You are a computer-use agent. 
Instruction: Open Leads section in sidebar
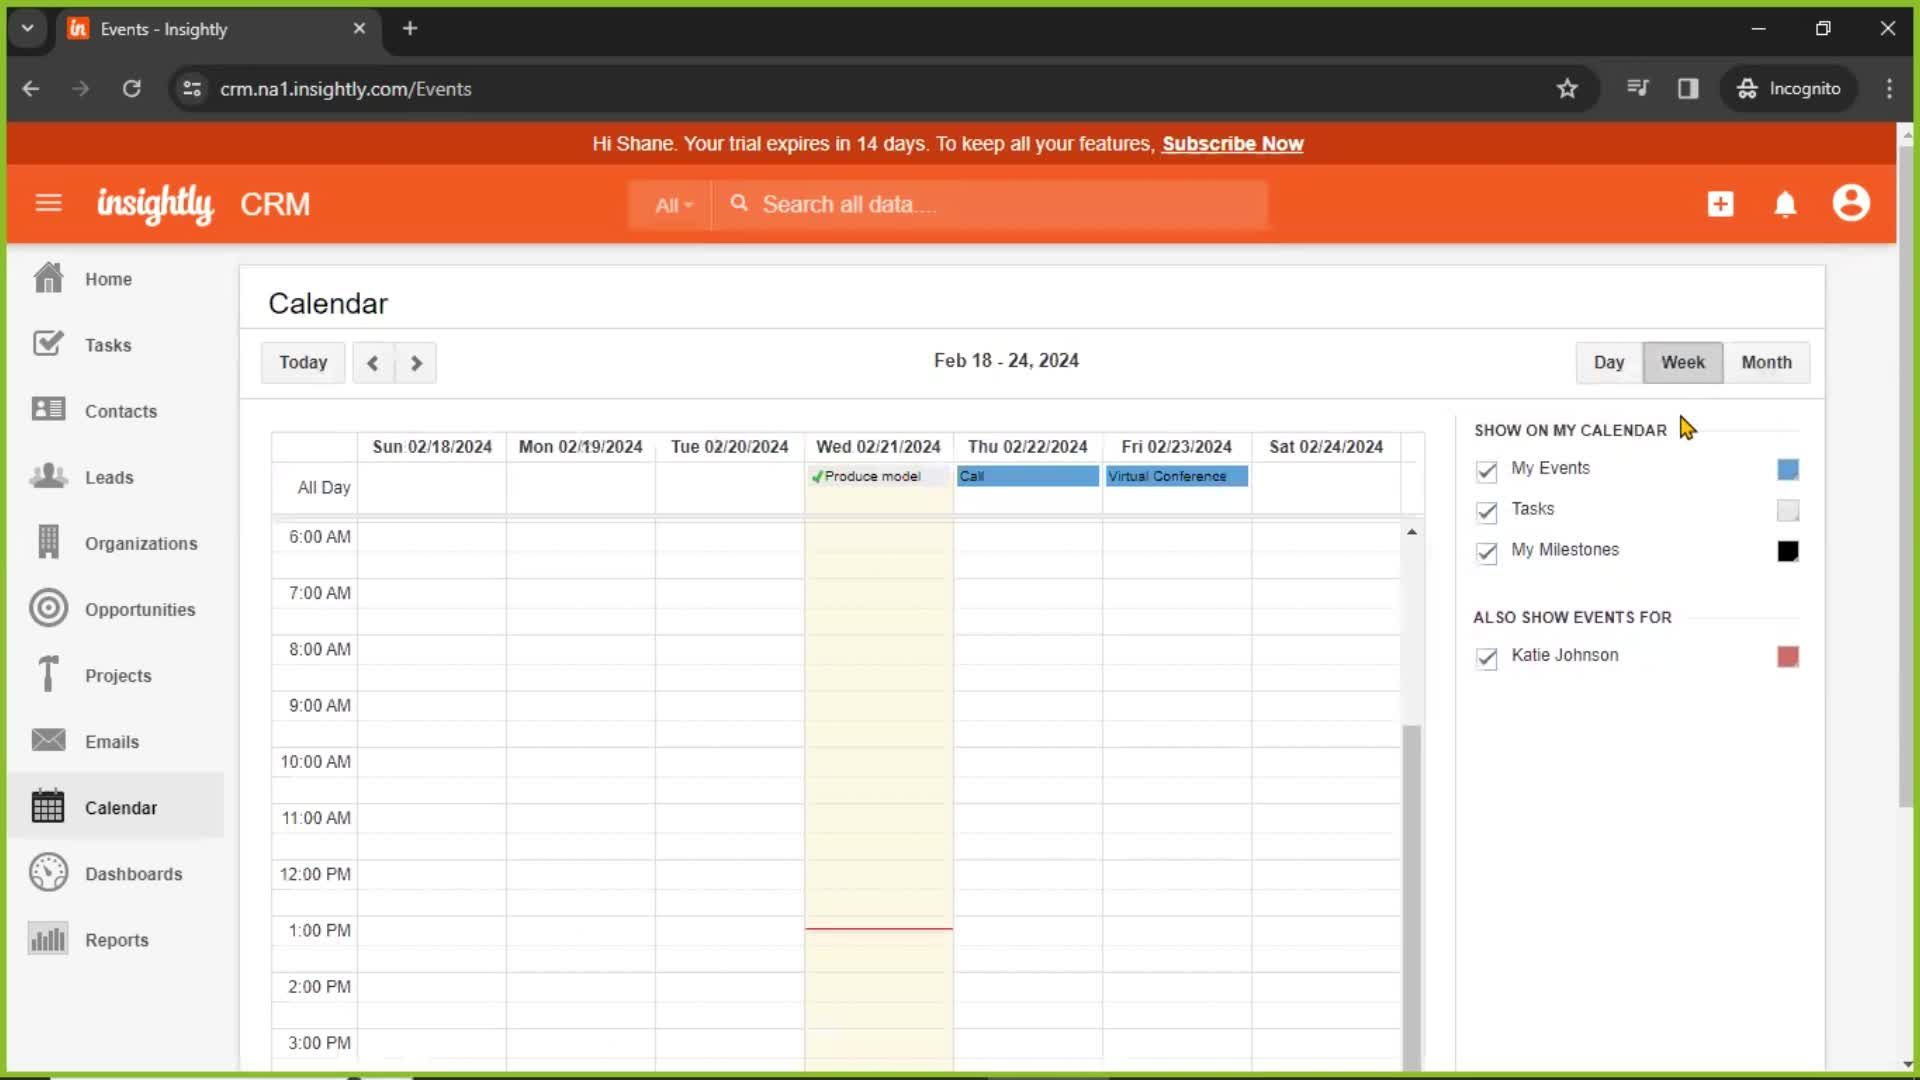tap(109, 477)
